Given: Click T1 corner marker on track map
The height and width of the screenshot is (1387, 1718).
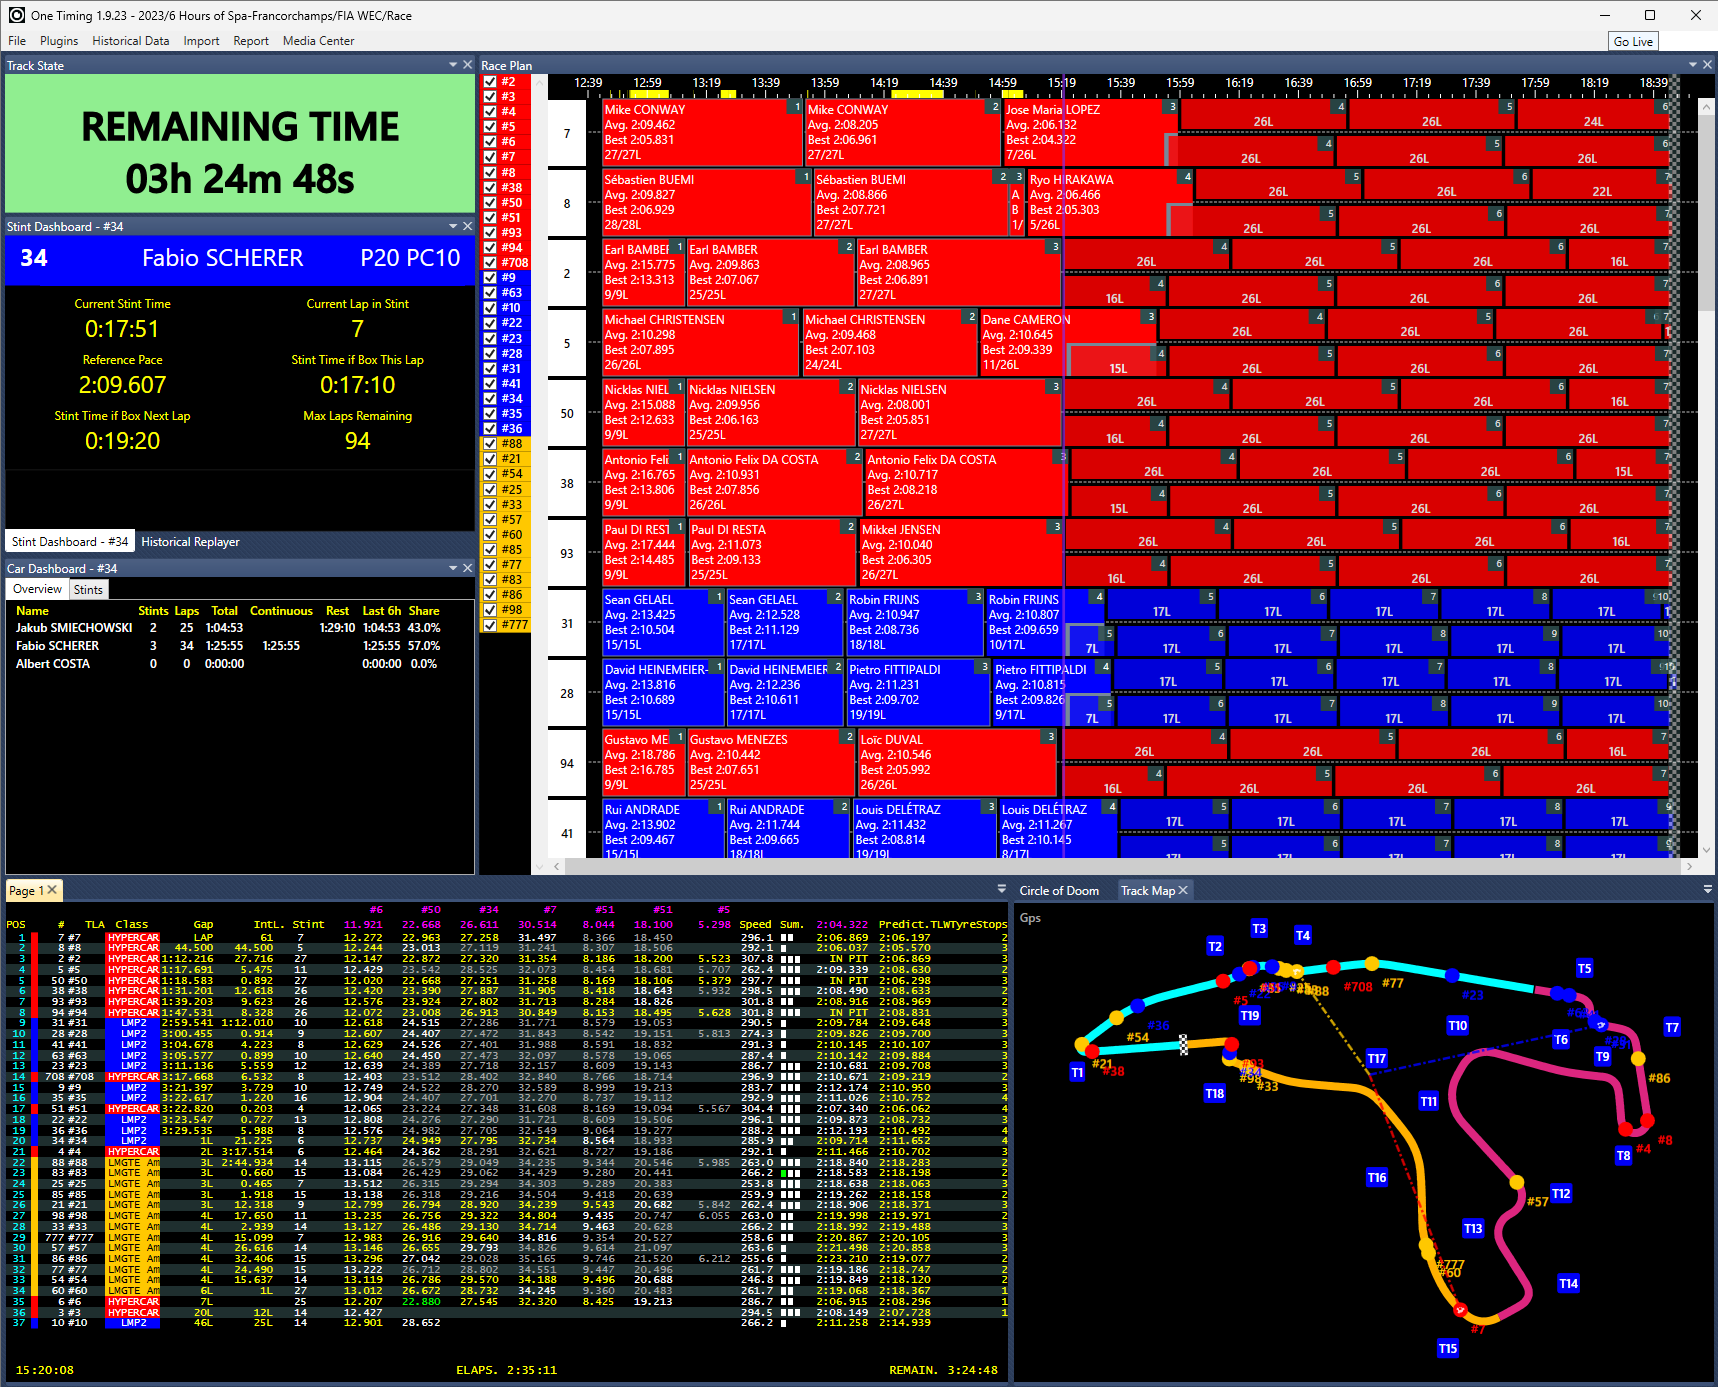Looking at the screenshot, I should (1077, 1072).
